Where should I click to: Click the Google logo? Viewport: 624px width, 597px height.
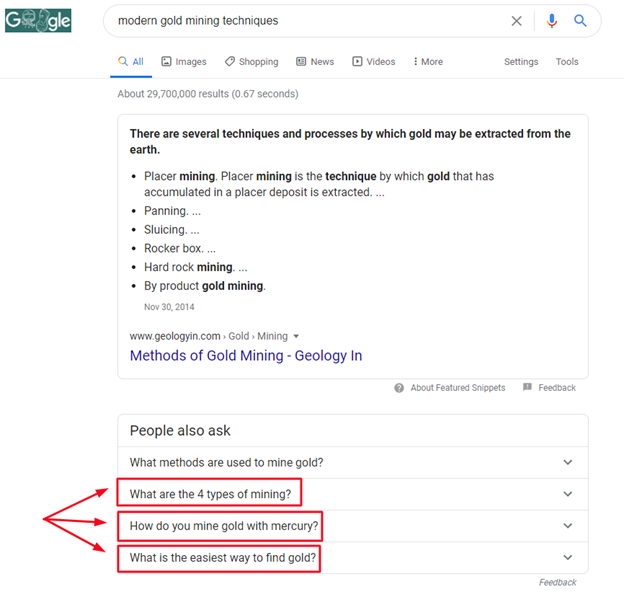(x=38, y=20)
